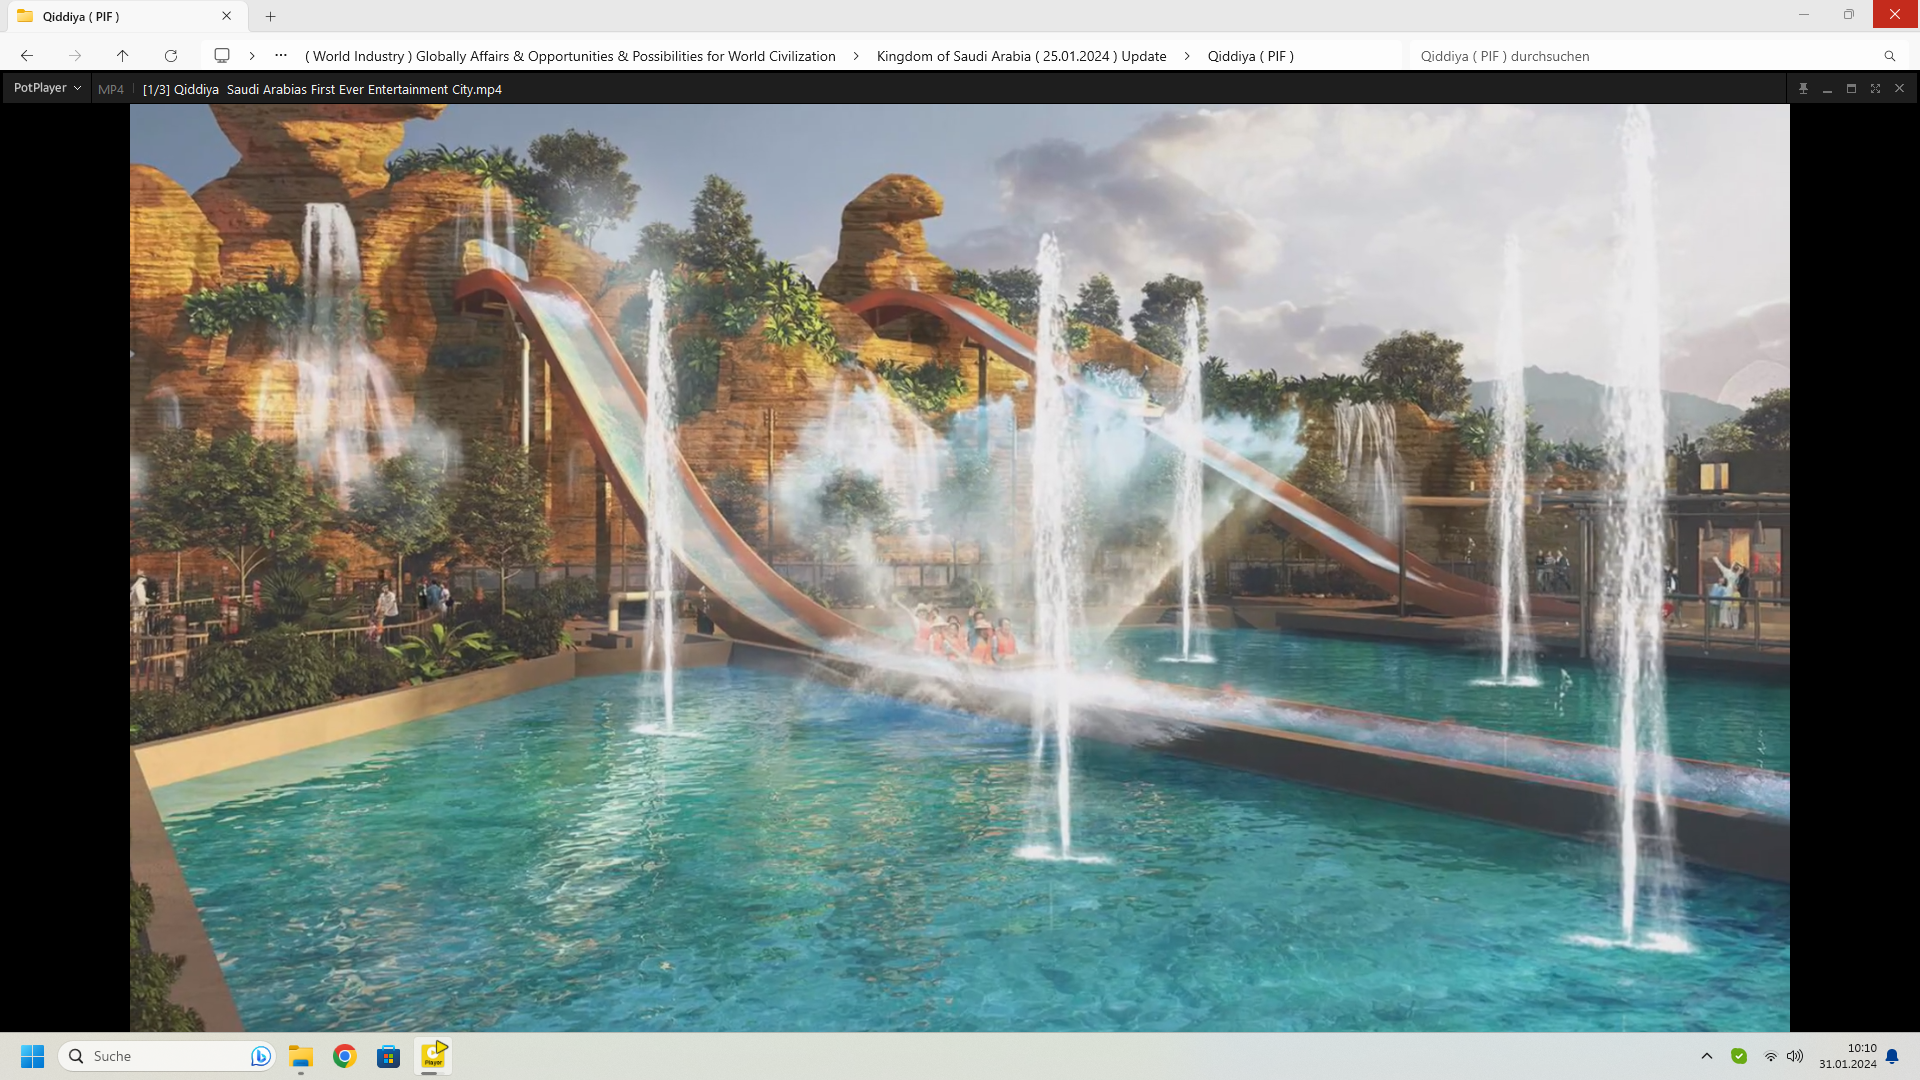Open the World Industry Globally Affairs breadcrumb folder
This screenshot has width=1920, height=1080.
coord(570,56)
